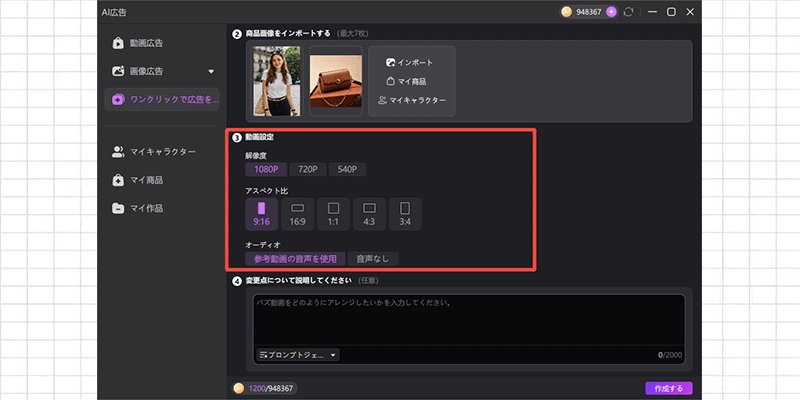Click インポート to import images
The width and height of the screenshot is (800, 400).
pos(410,62)
